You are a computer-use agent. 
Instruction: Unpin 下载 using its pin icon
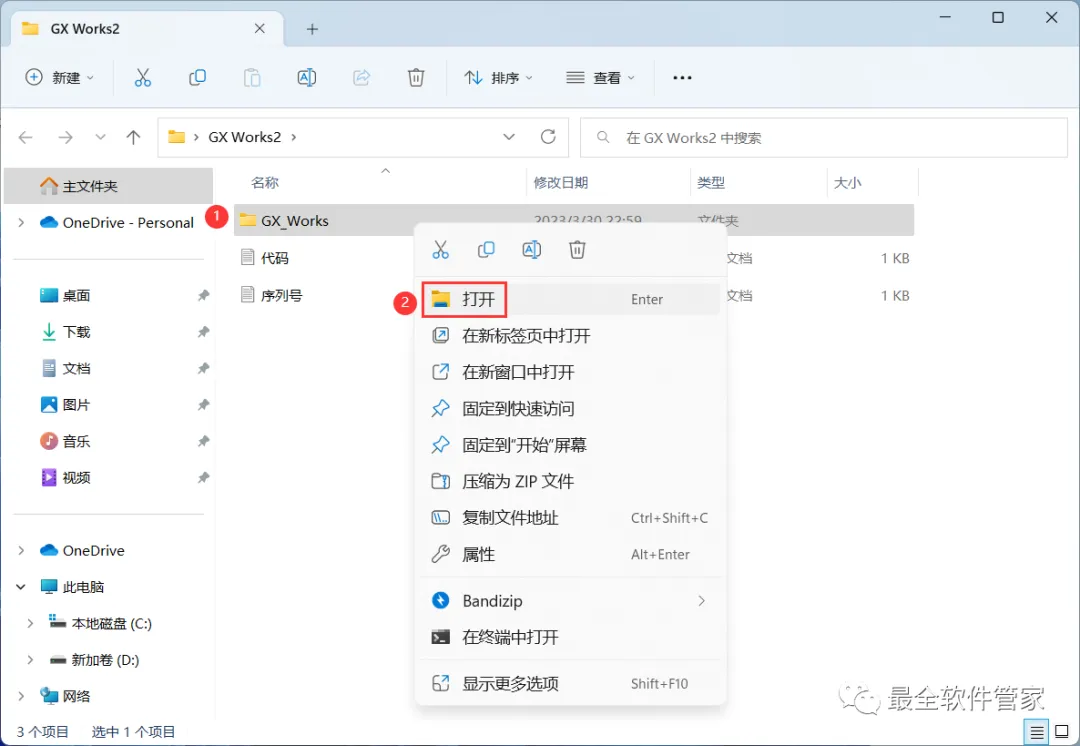click(x=203, y=332)
